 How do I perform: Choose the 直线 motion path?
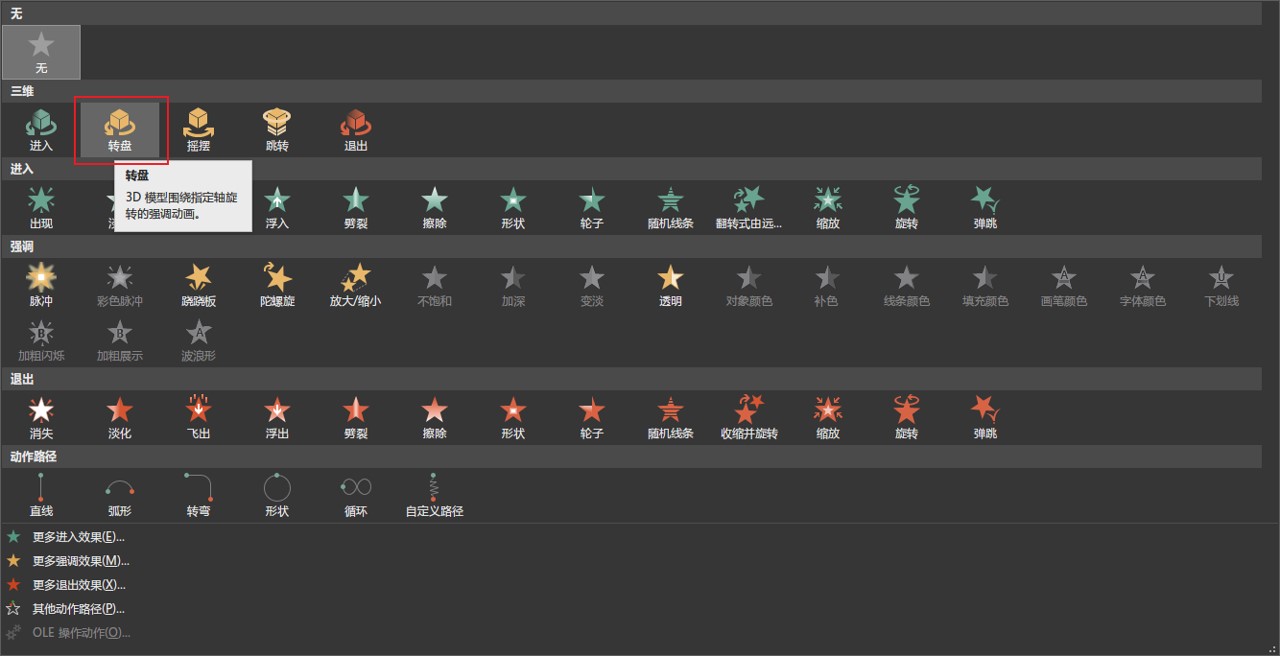41,494
